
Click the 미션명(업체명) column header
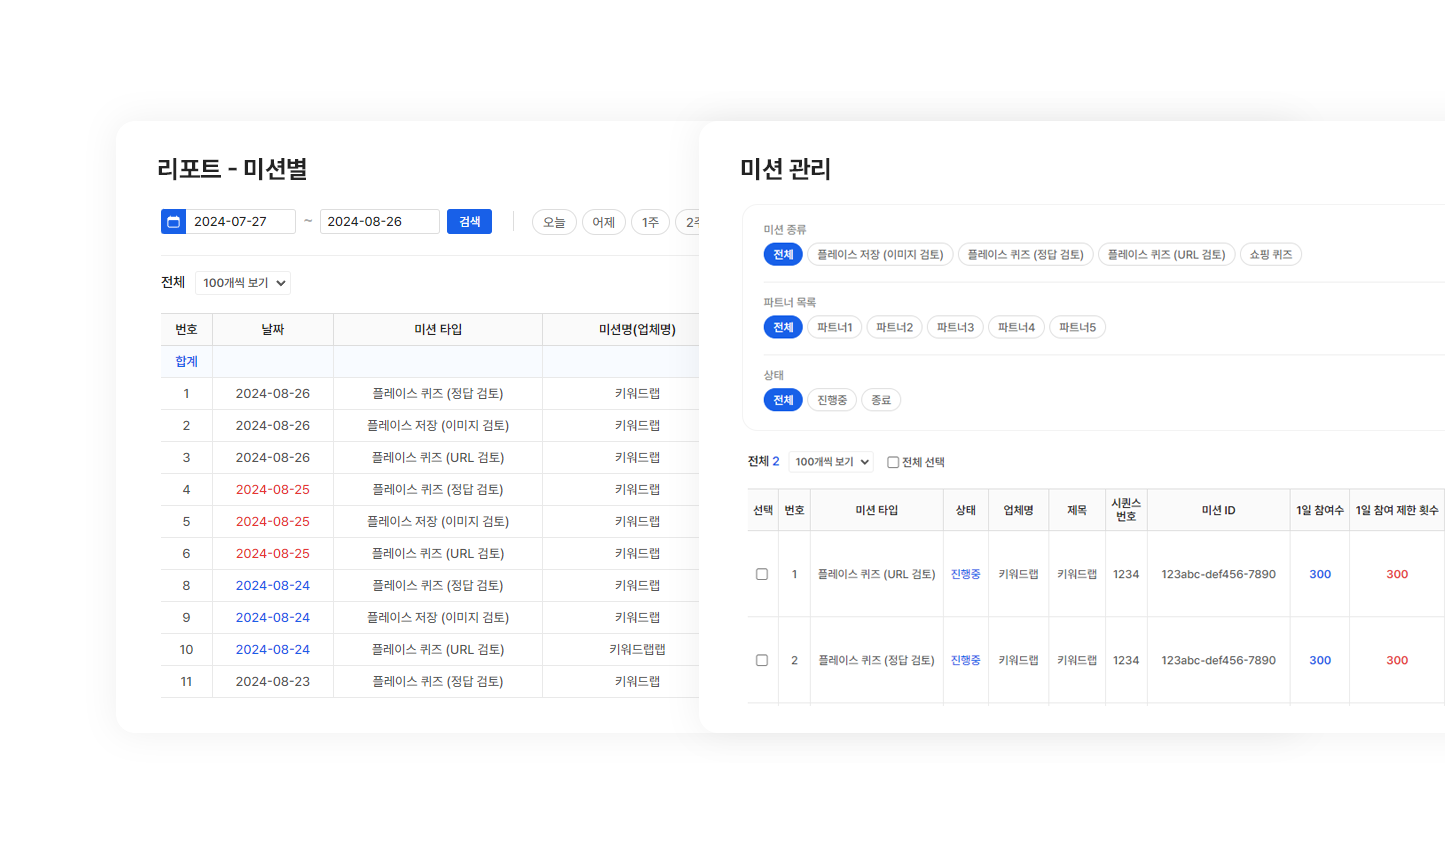[637, 329]
